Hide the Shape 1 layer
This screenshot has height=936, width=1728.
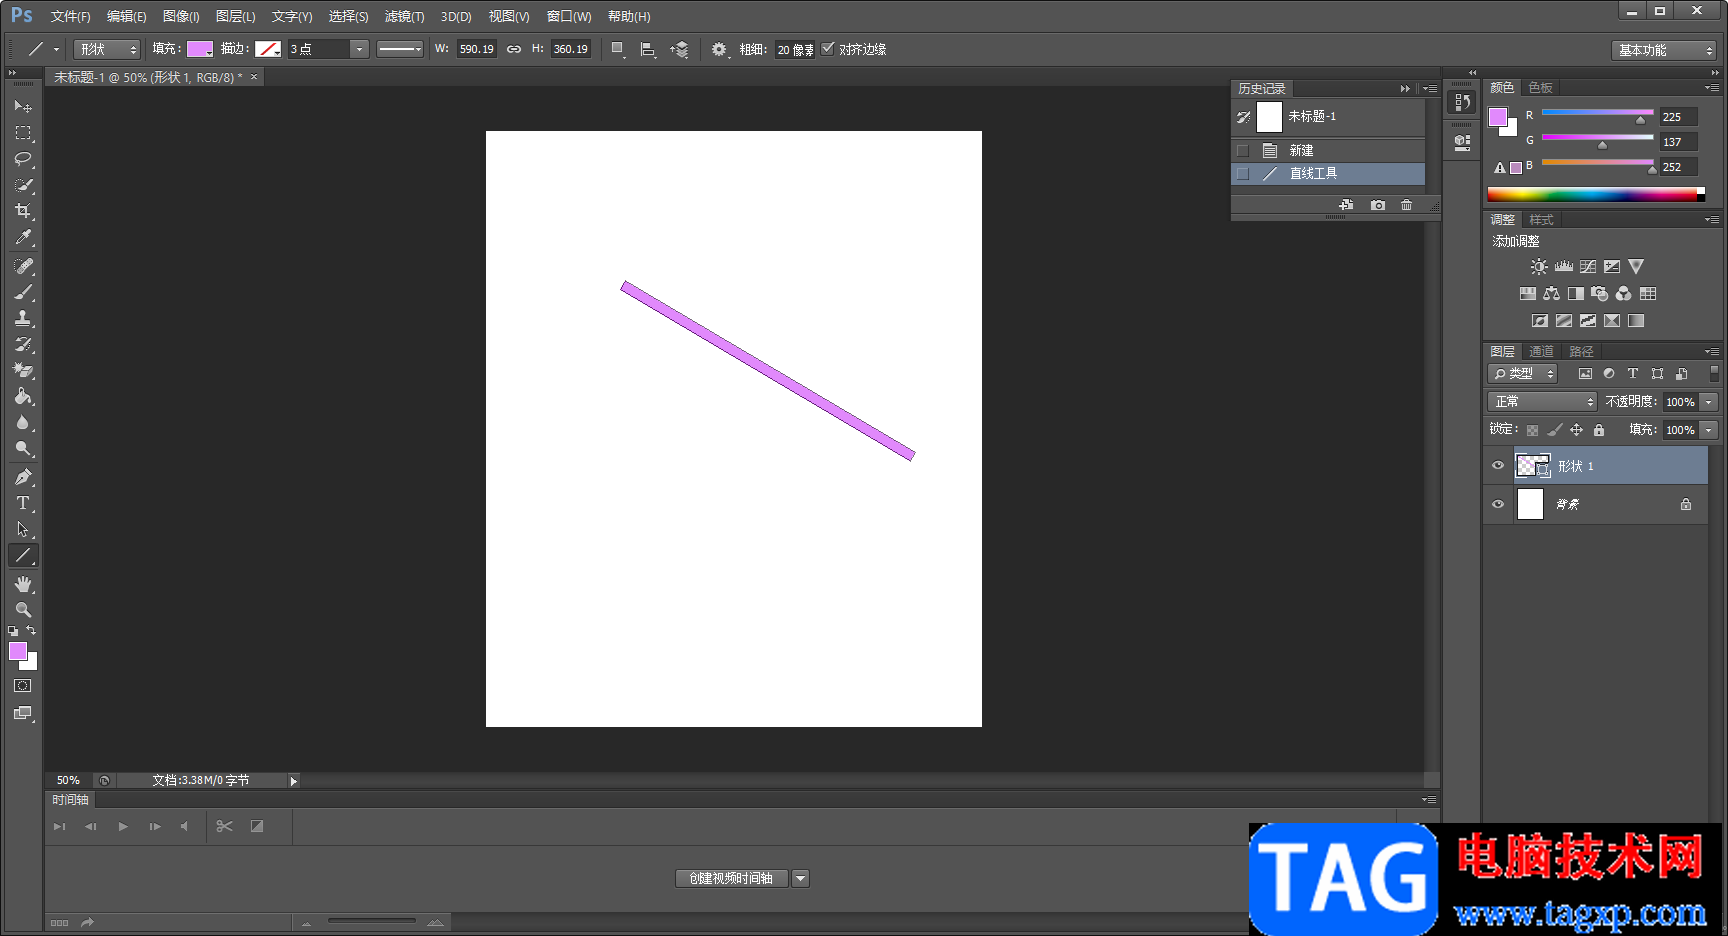coord(1498,466)
